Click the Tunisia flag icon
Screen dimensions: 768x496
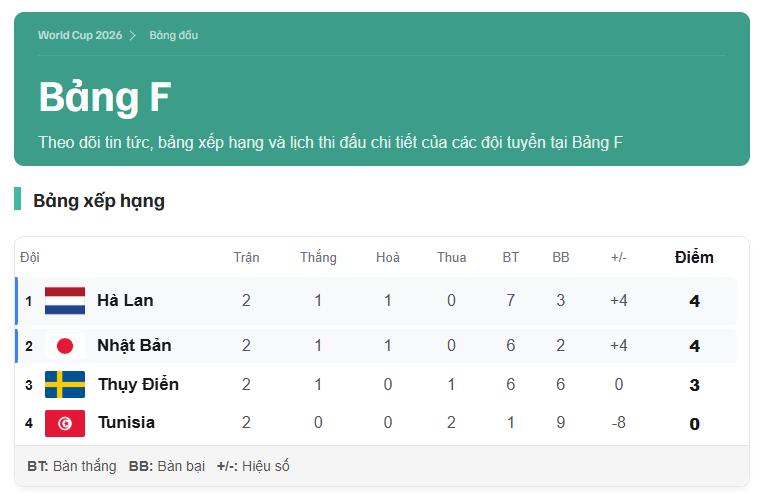pyautogui.click(x=65, y=423)
